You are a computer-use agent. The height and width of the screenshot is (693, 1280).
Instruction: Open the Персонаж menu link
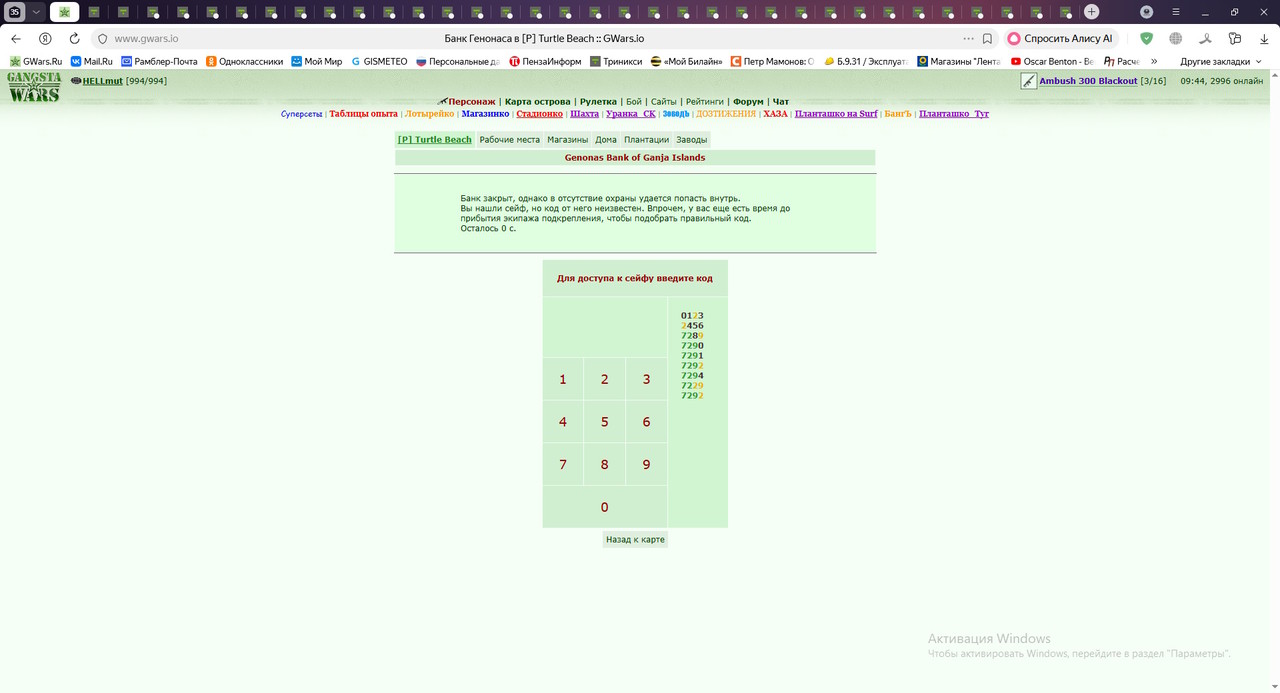click(471, 102)
